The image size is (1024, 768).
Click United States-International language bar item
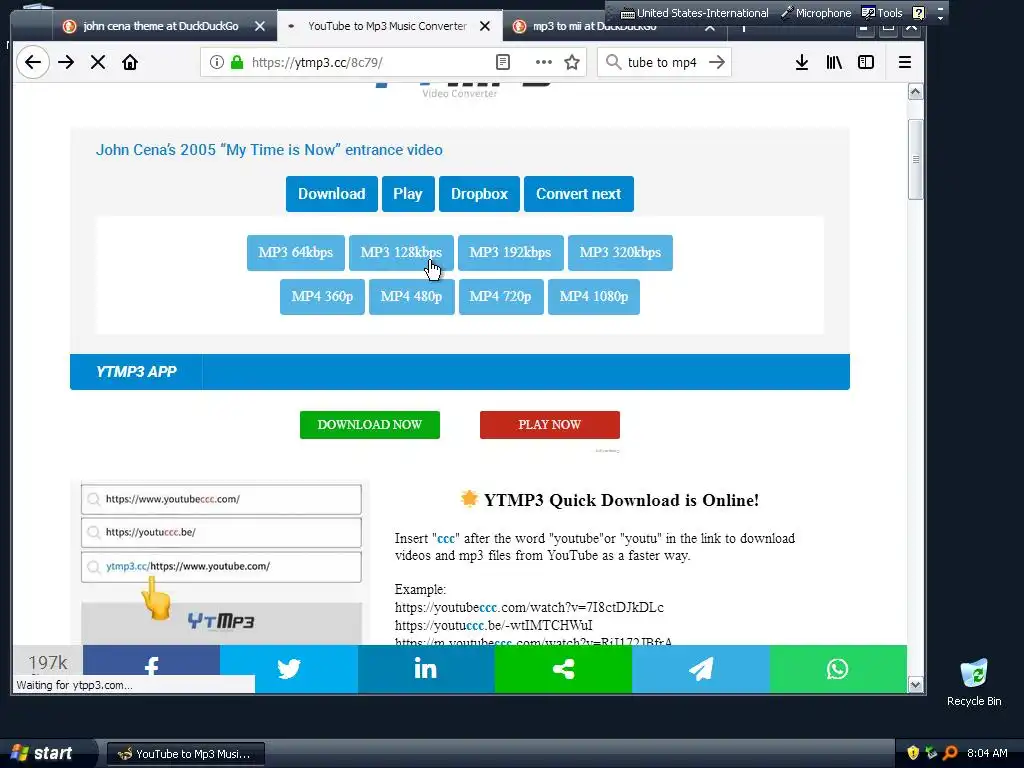(x=694, y=12)
